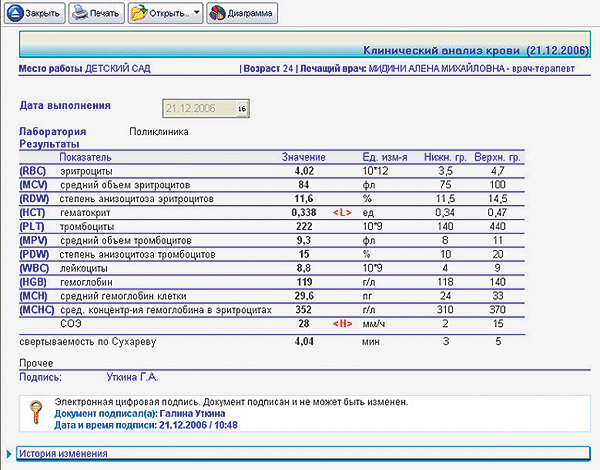Screen dimensions: 600x470
Task: Select the (MCH) indicator label
Action: point(34,296)
